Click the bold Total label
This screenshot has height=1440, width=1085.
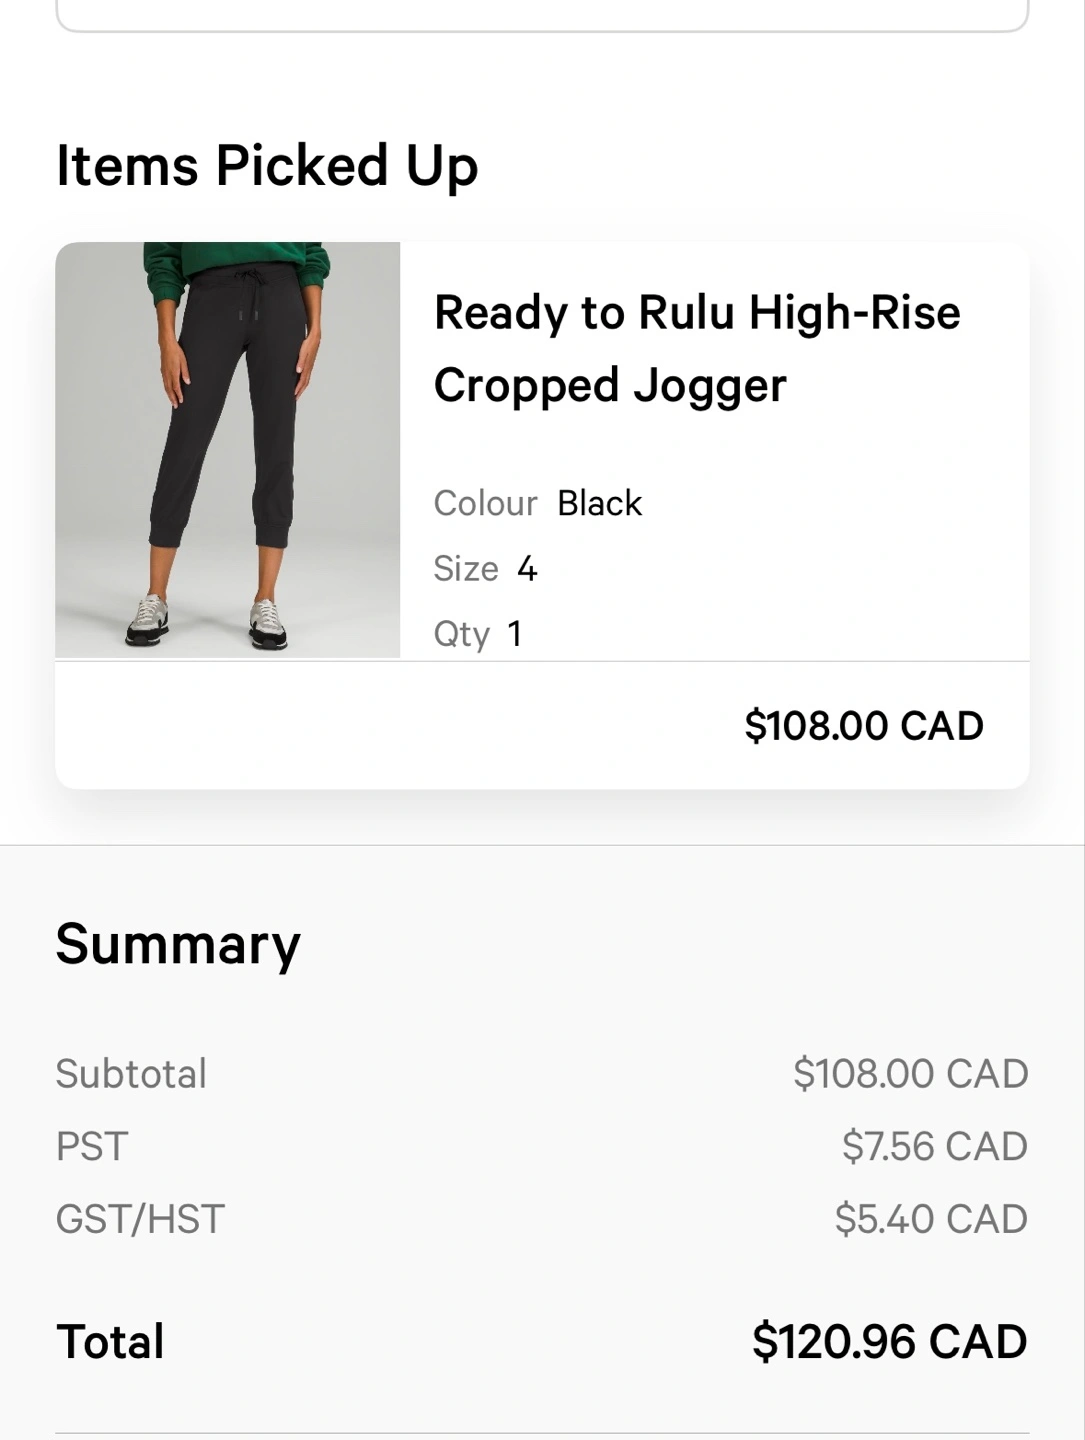tap(110, 1341)
